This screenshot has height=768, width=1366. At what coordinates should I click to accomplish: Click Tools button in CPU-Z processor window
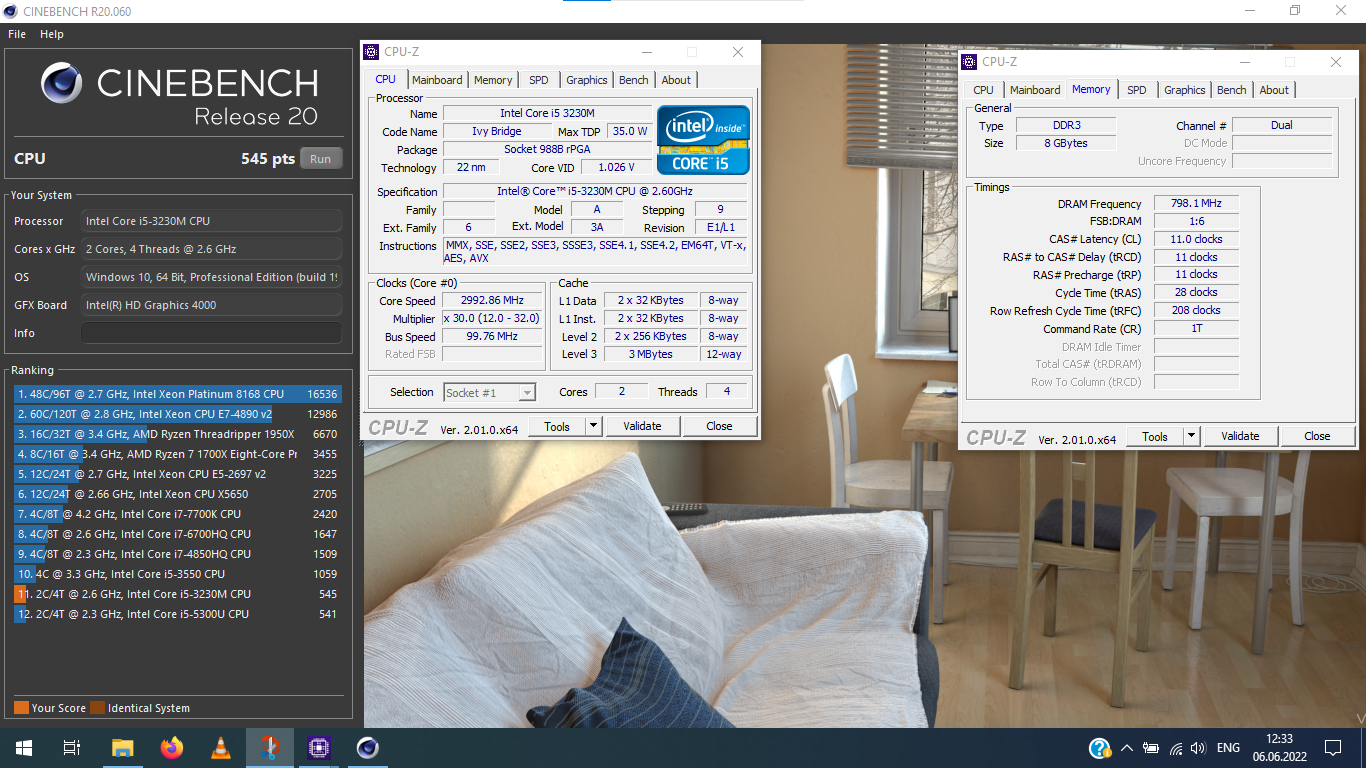click(557, 426)
